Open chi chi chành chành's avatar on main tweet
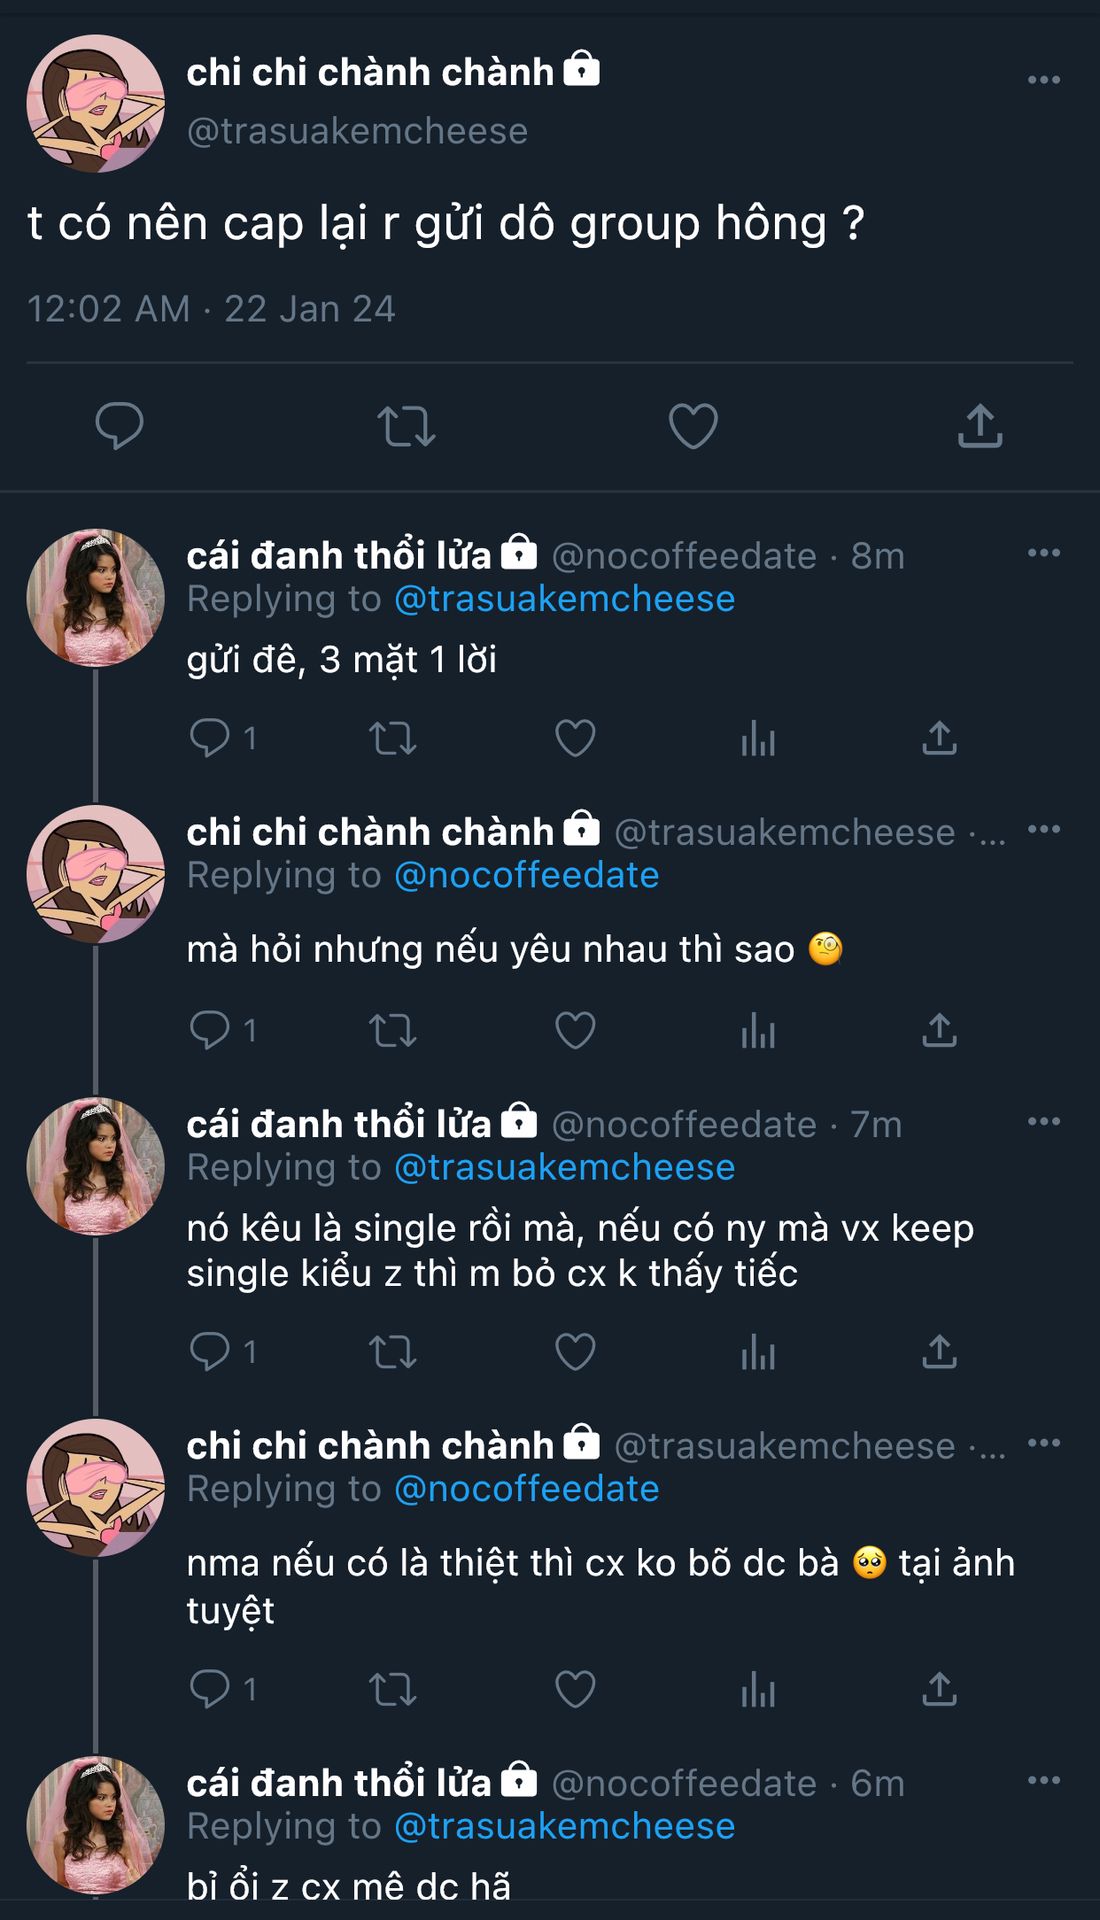 tap(95, 104)
